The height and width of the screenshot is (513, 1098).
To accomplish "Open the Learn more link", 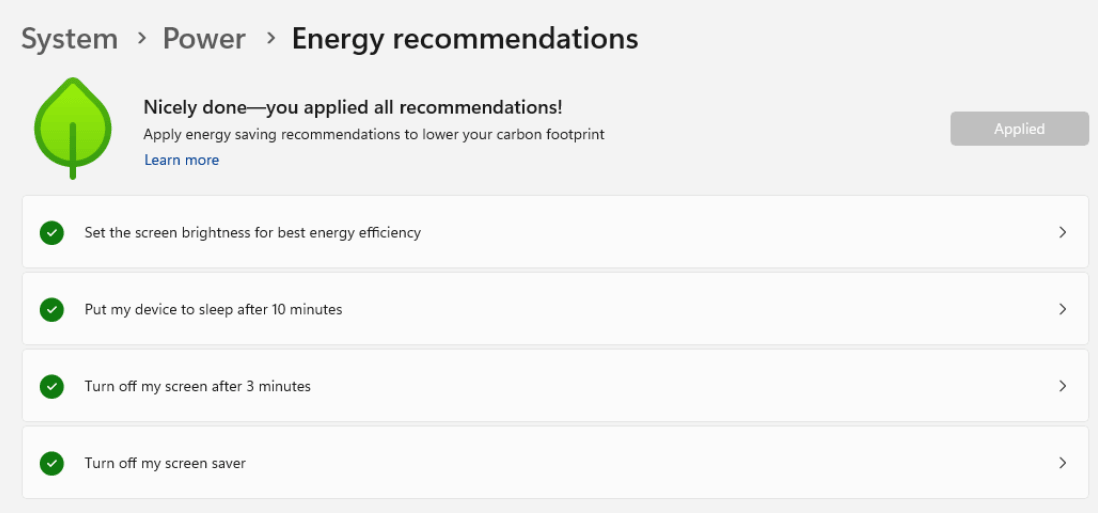I will [x=181, y=160].
